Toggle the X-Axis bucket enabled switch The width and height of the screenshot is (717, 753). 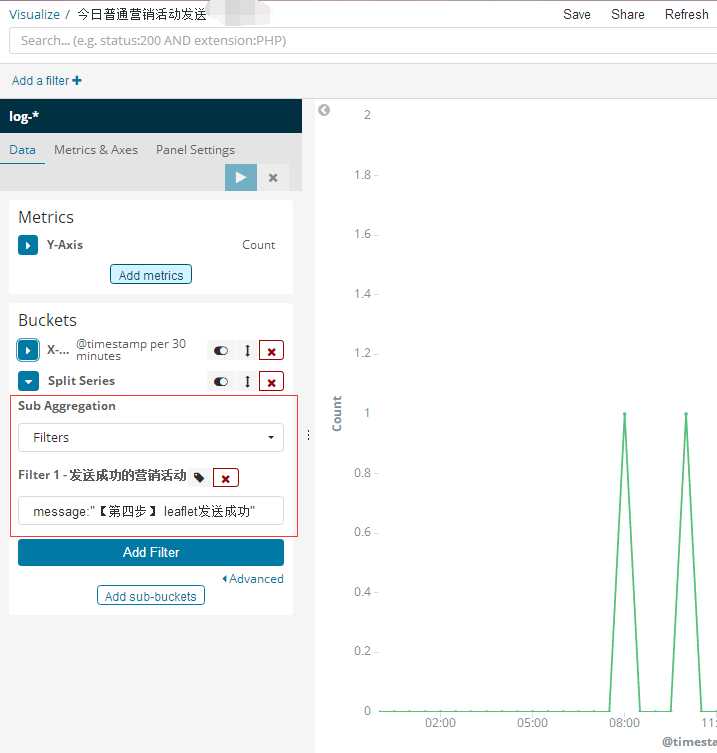click(221, 351)
